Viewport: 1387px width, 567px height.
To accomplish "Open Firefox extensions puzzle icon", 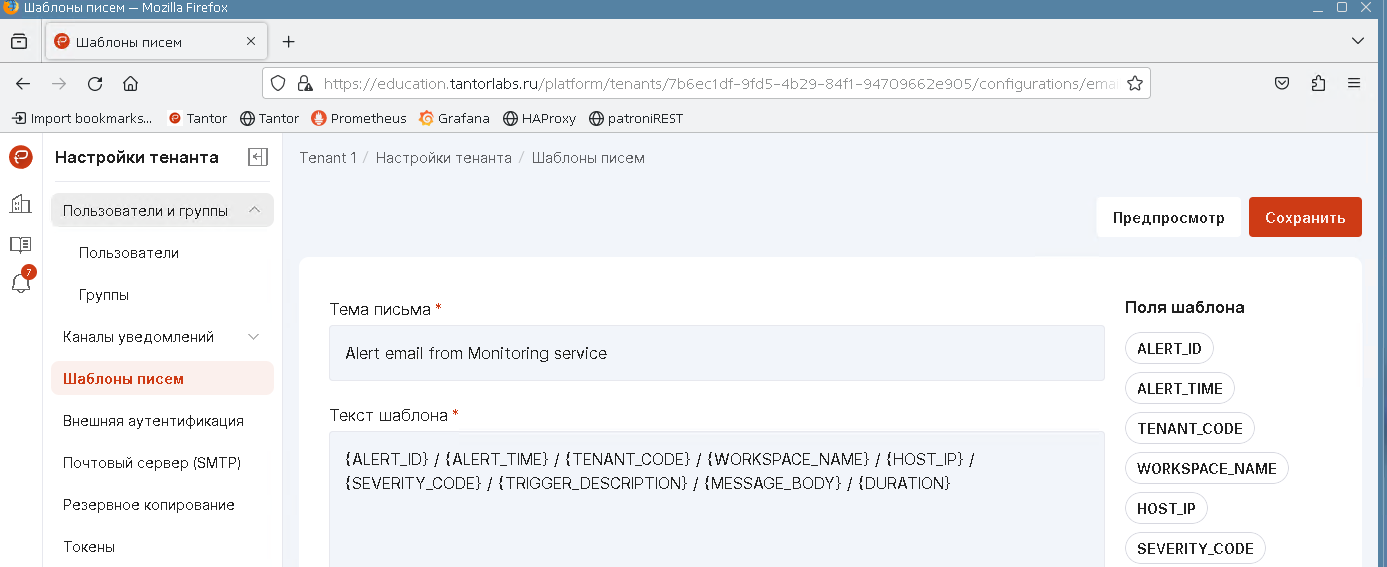I will pos(1318,83).
